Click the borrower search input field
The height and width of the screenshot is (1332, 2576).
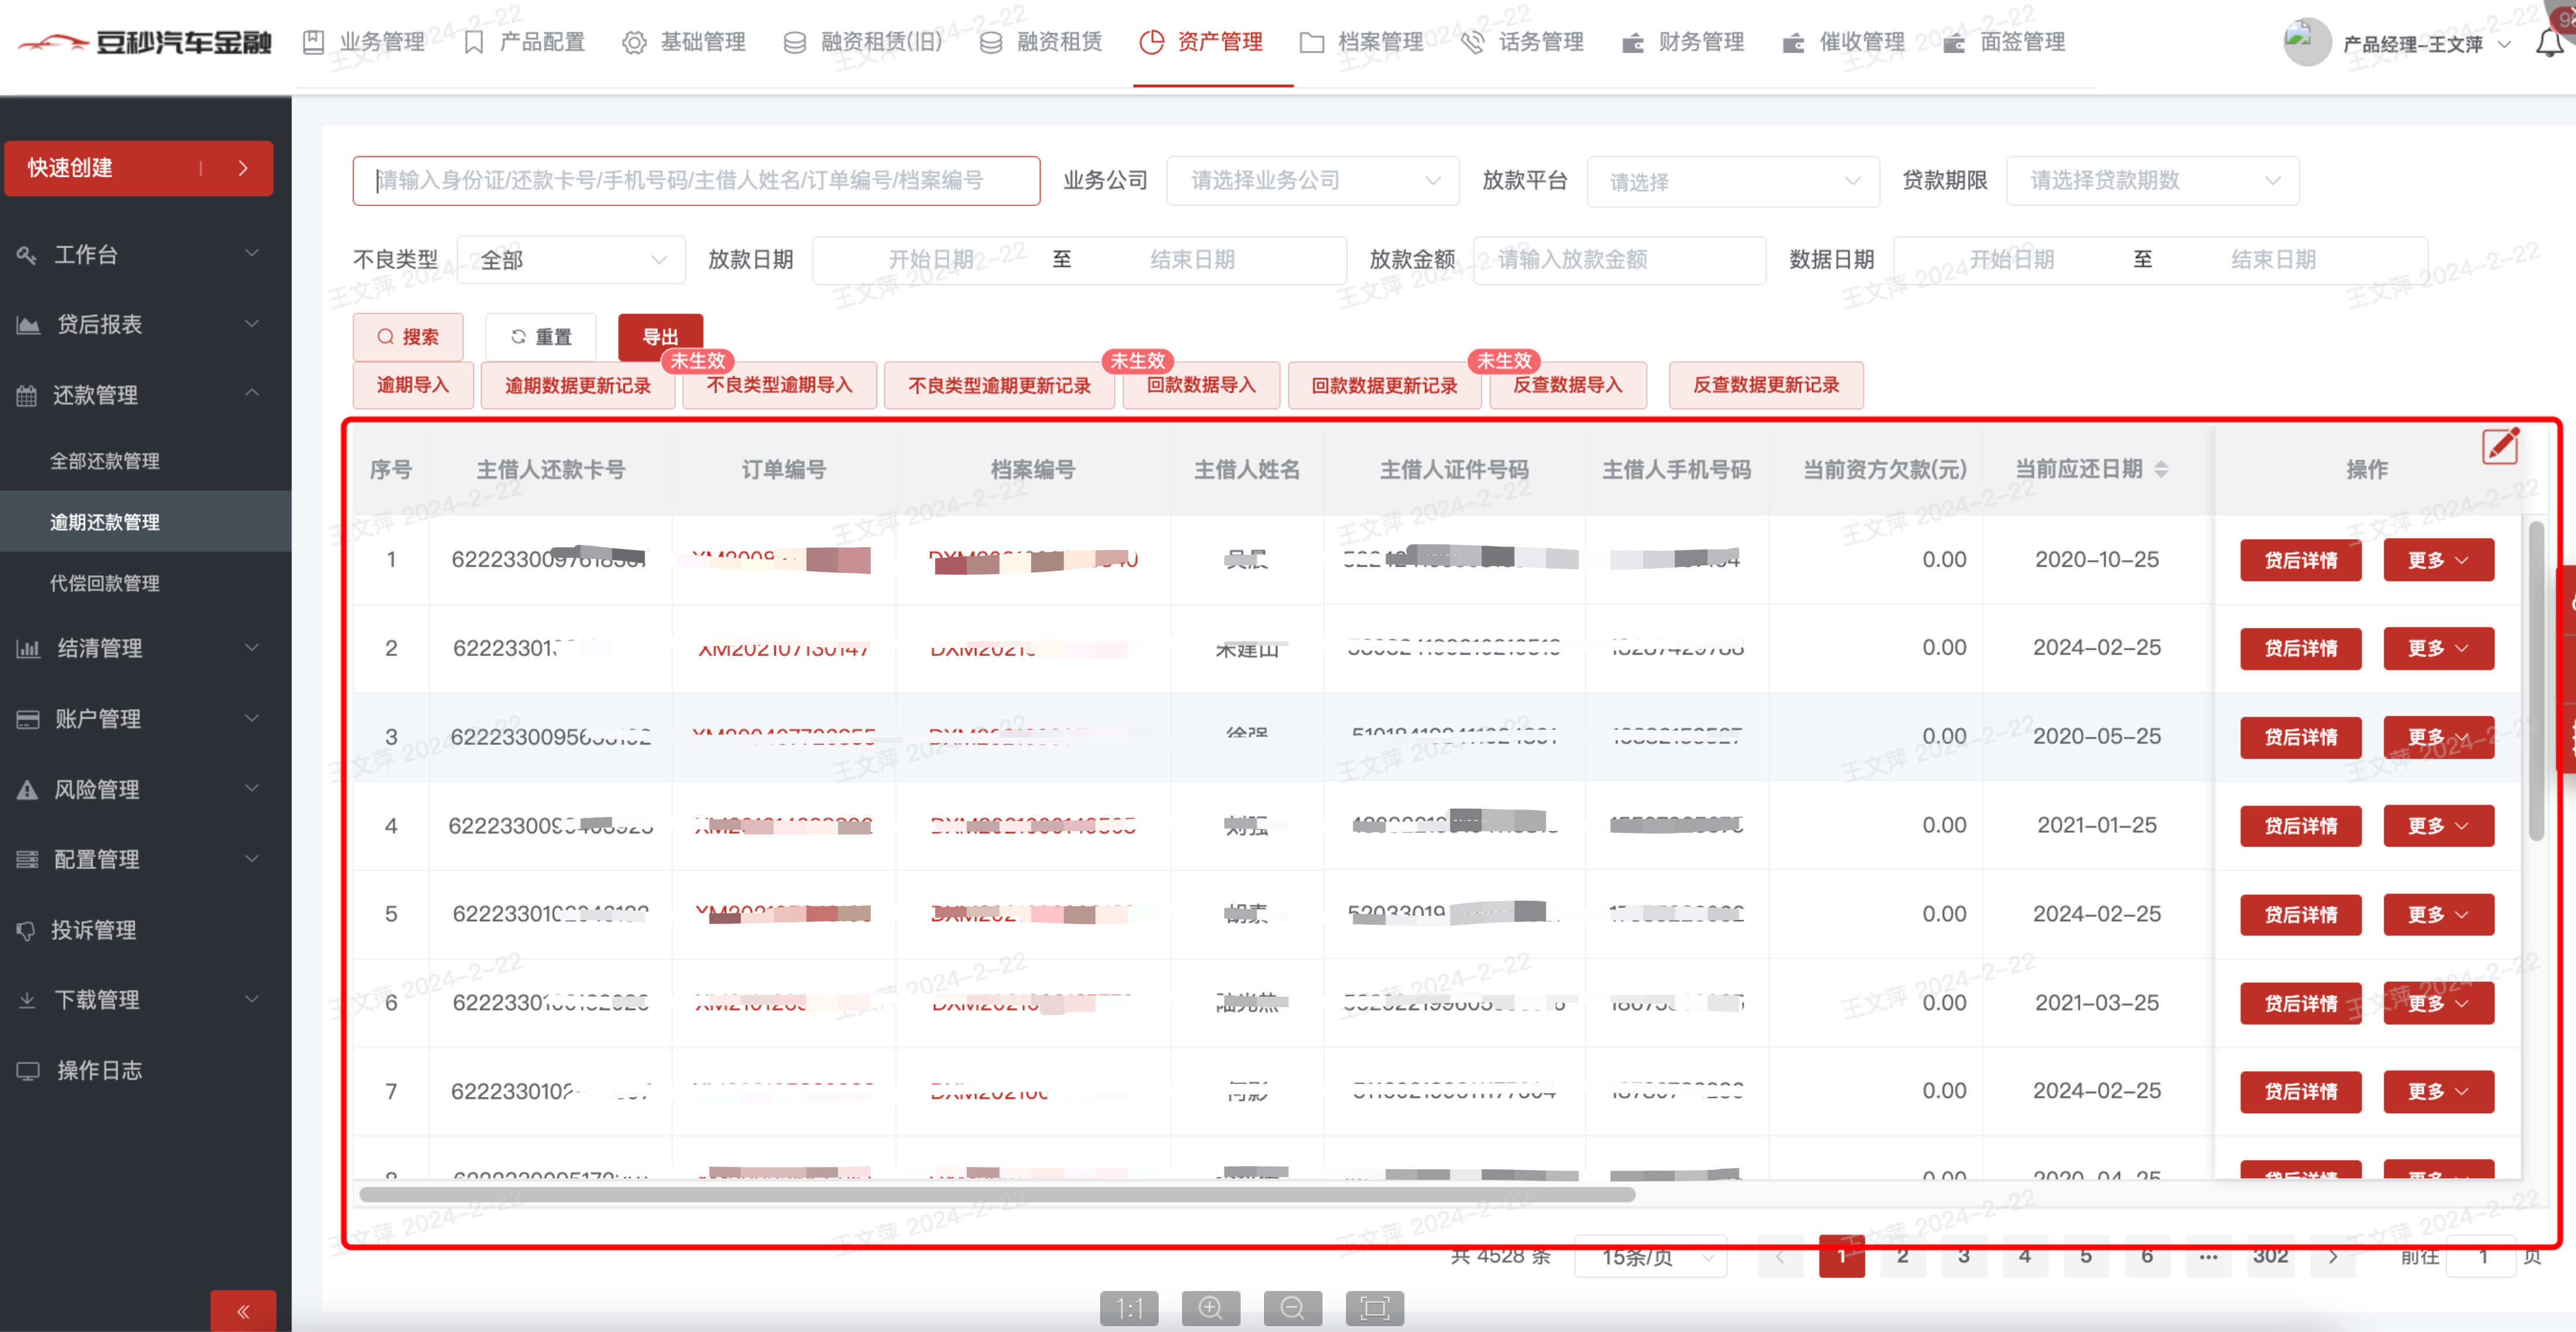click(x=696, y=181)
